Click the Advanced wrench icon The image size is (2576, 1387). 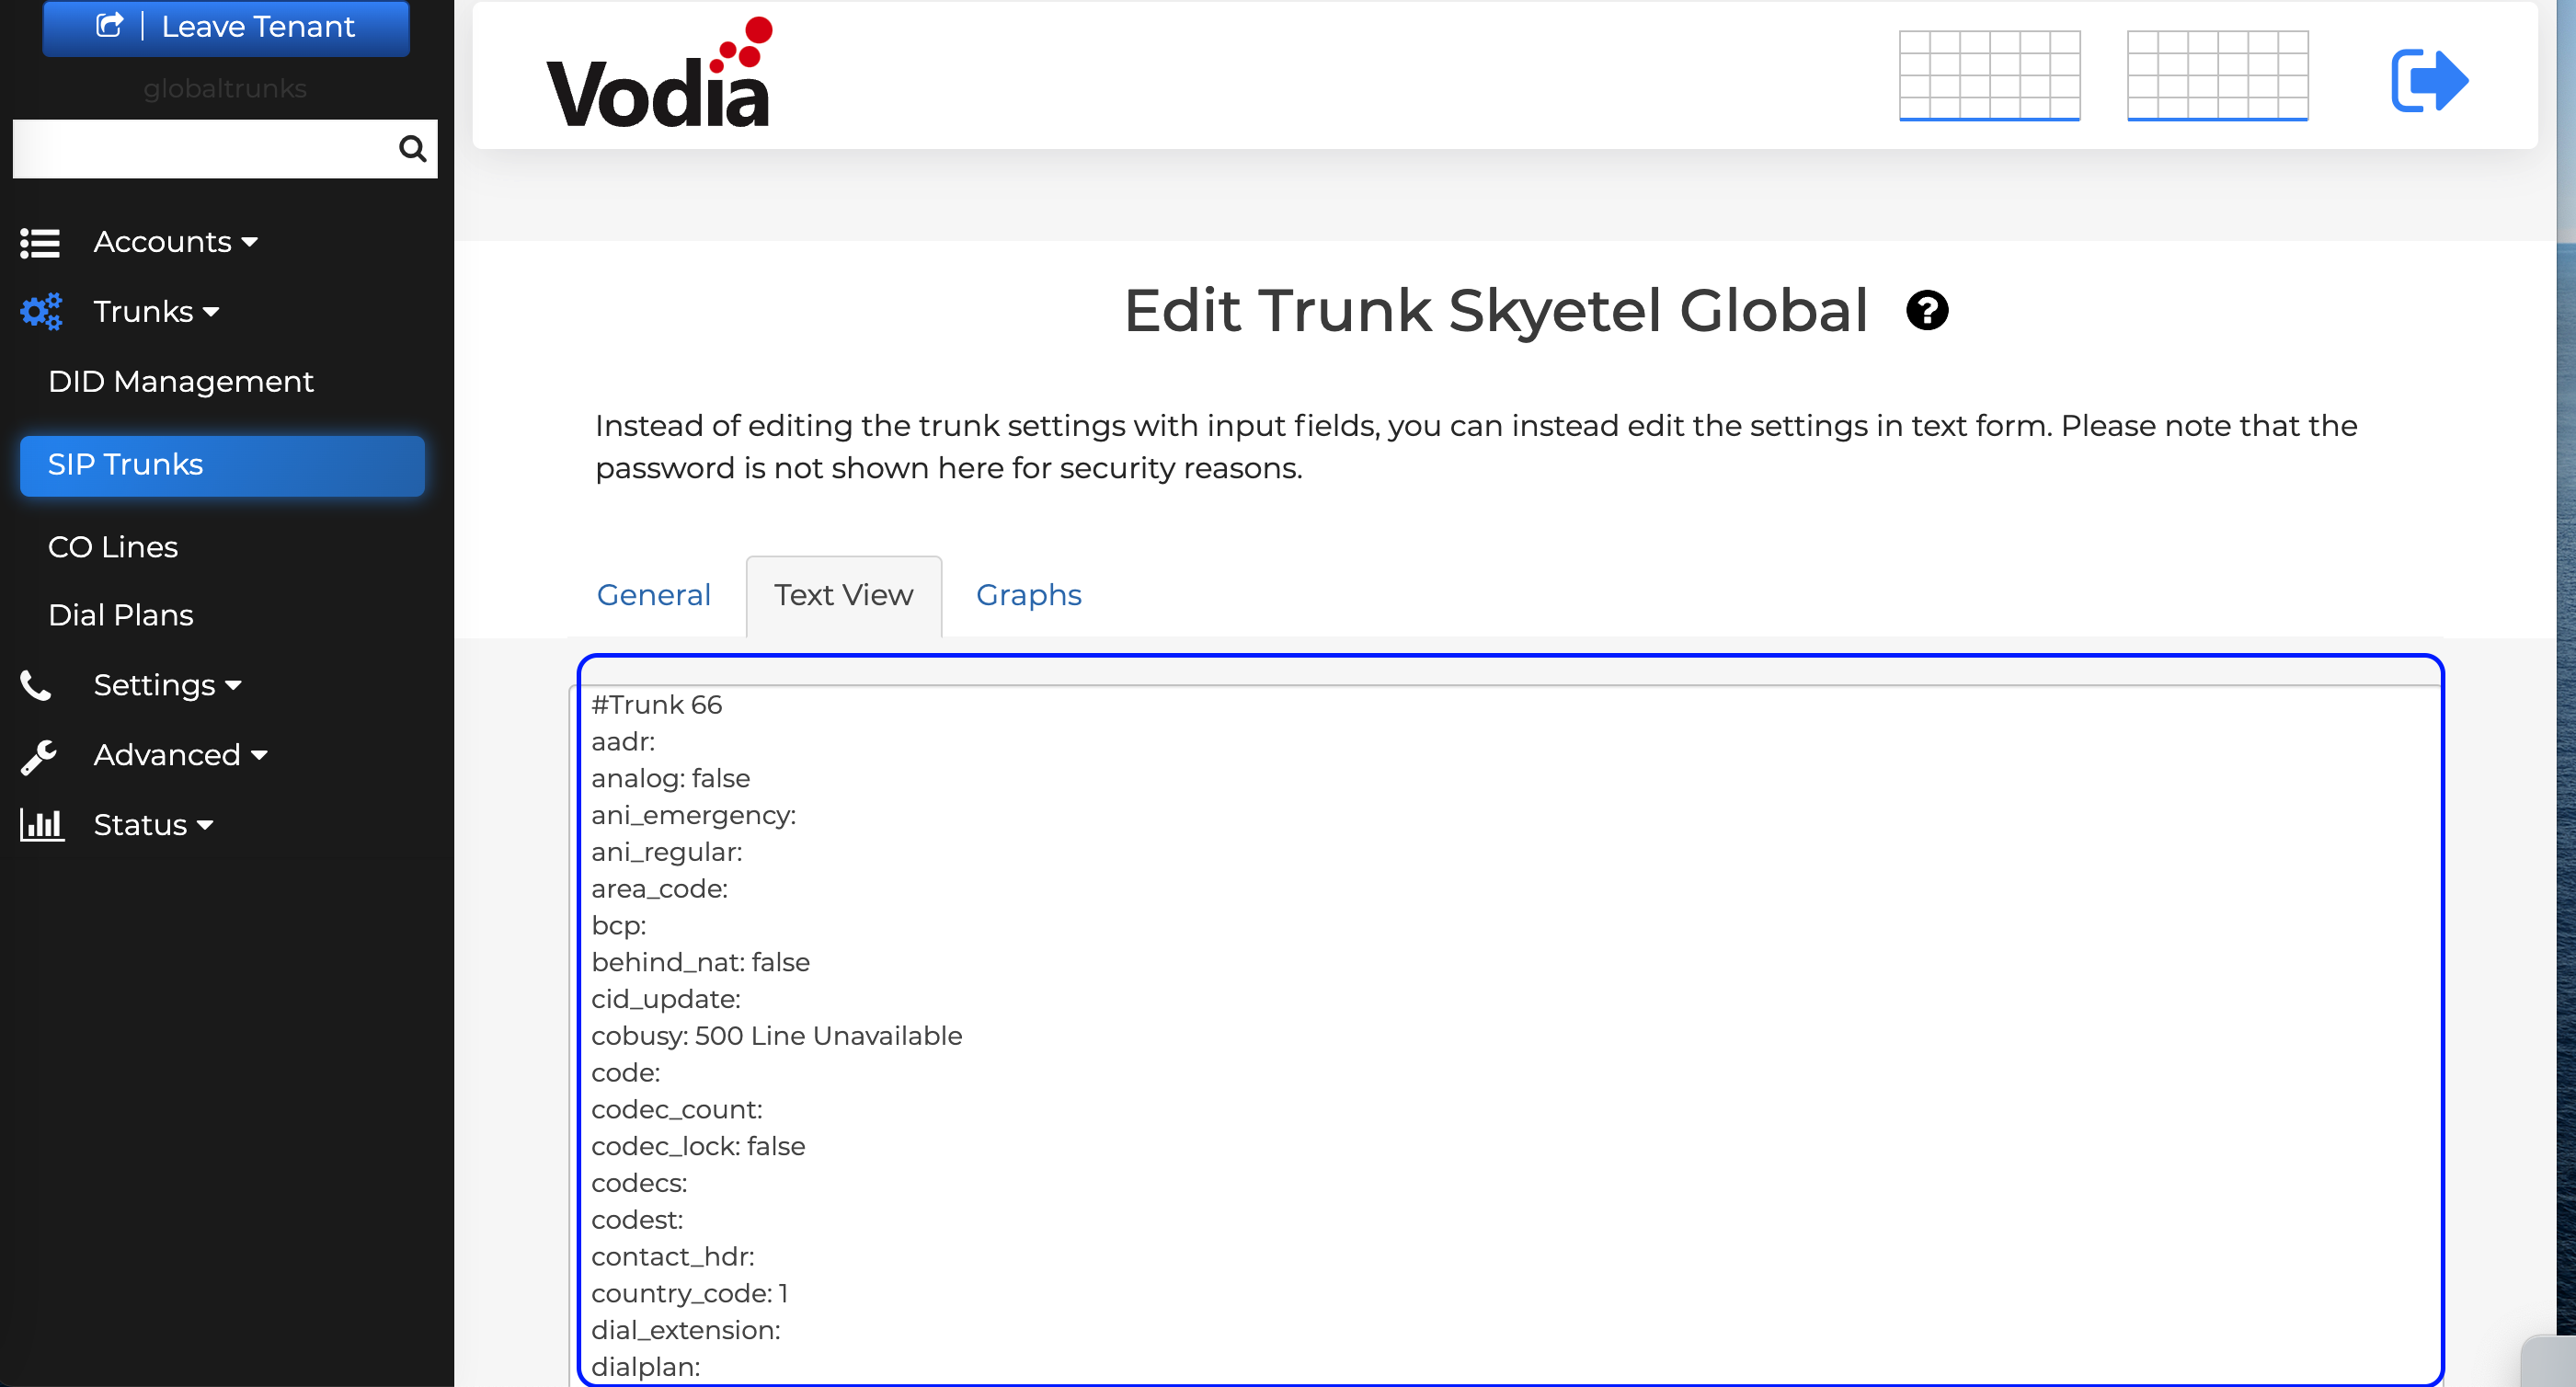pyautogui.click(x=39, y=756)
